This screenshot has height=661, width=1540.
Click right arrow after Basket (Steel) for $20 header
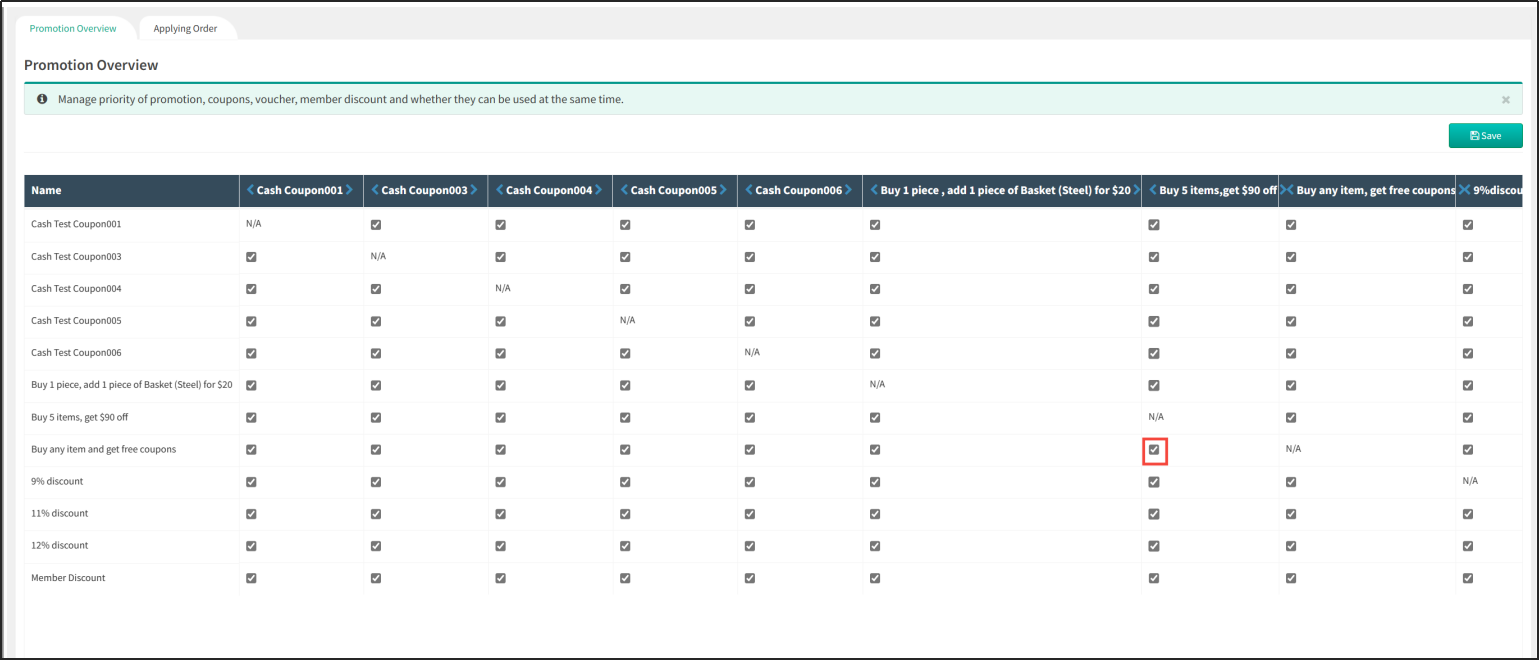[1136, 190]
